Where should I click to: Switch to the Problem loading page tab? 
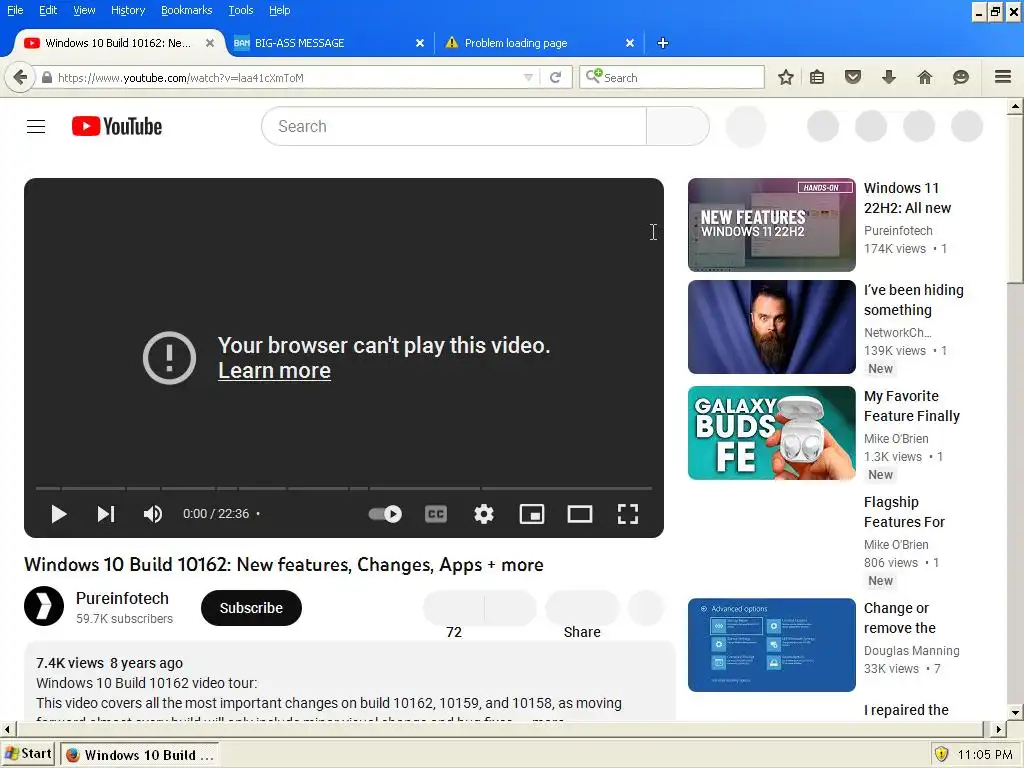(x=539, y=43)
